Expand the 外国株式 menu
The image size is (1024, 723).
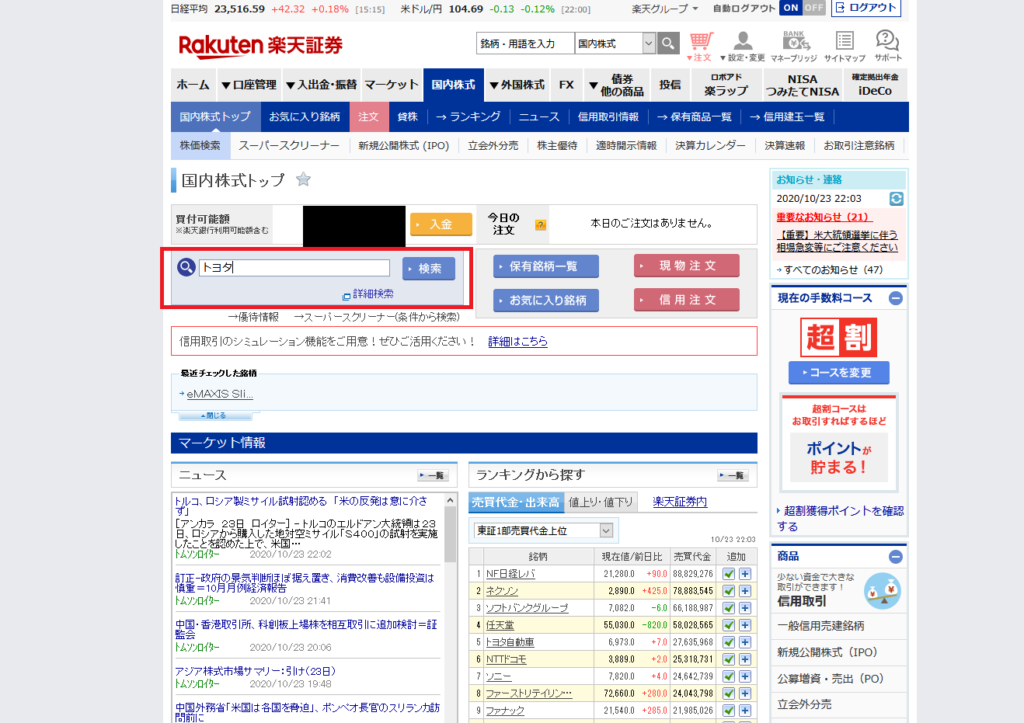[517, 85]
